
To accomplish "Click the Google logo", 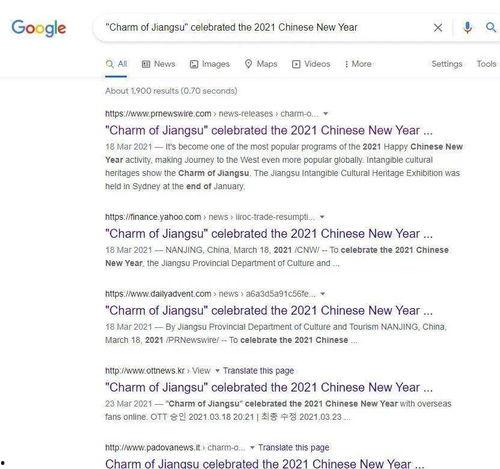I will (x=39, y=28).
